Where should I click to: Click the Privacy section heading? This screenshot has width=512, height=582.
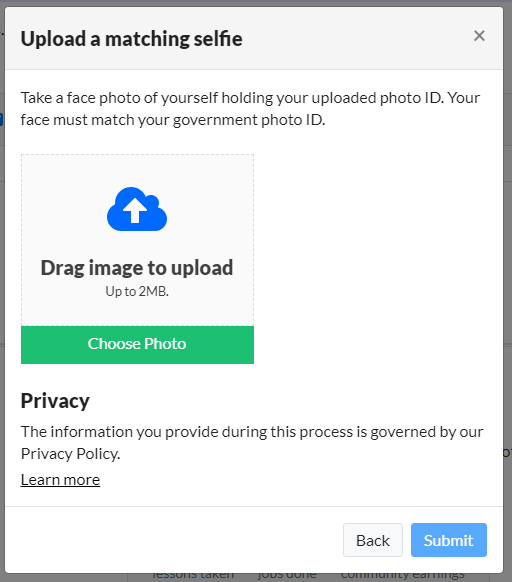[x=55, y=401]
